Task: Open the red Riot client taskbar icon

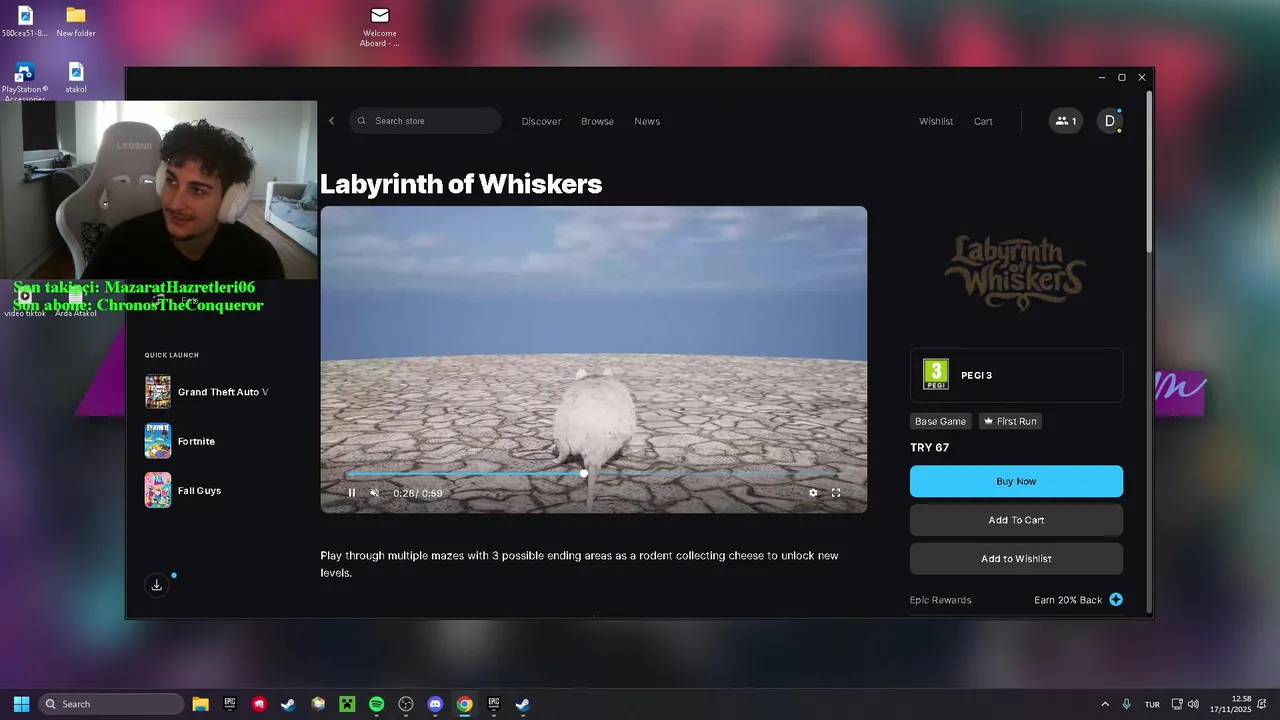Action: pyautogui.click(x=259, y=704)
